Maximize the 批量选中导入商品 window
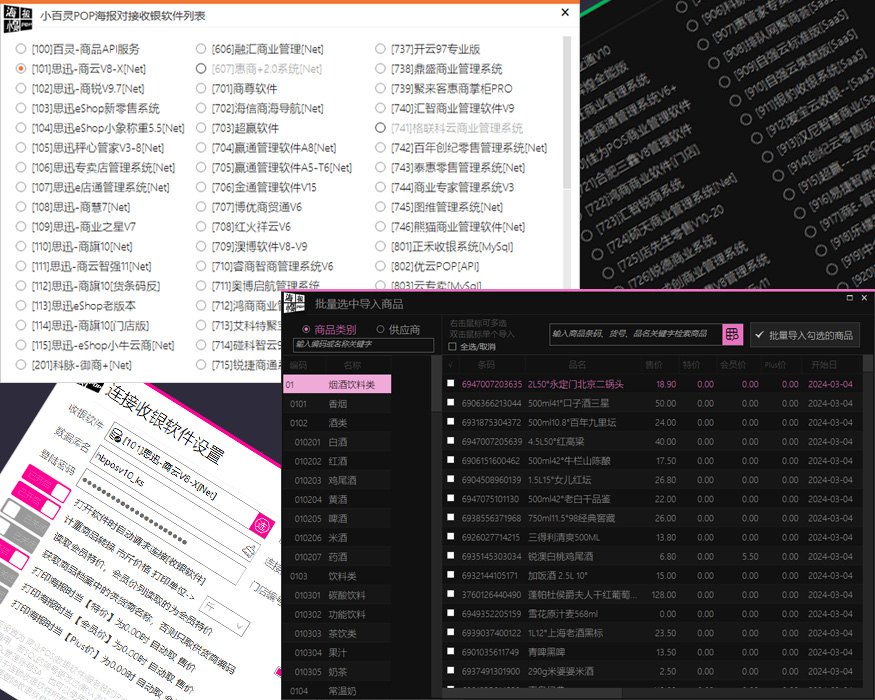 (x=850, y=298)
